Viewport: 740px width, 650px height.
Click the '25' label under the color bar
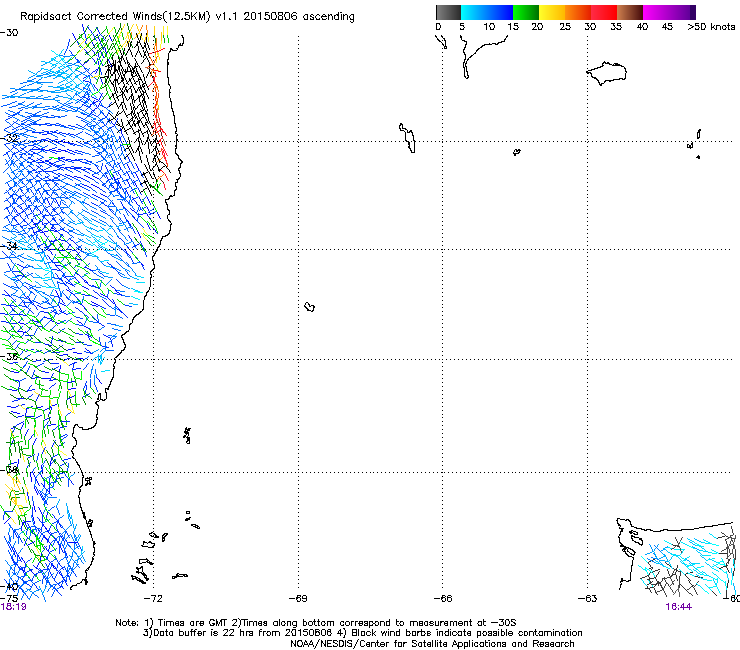tap(565, 27)
